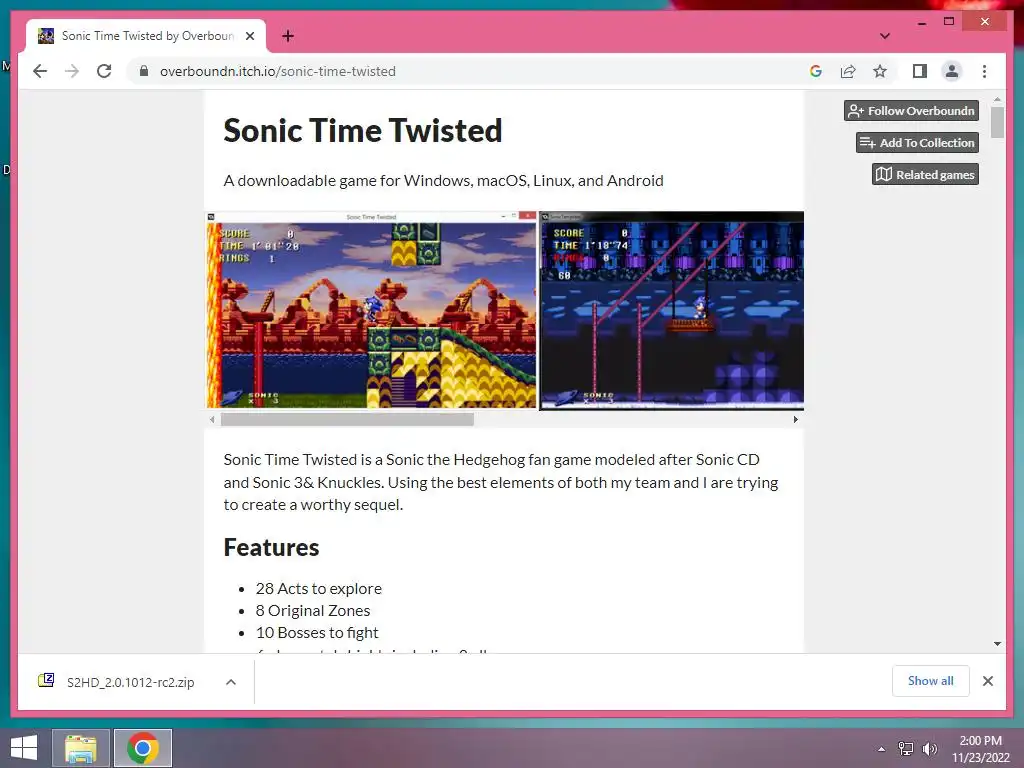Viewport: 1024px width, 768px height.
Task: Go back using the browser back arrow
Action: 40,71
